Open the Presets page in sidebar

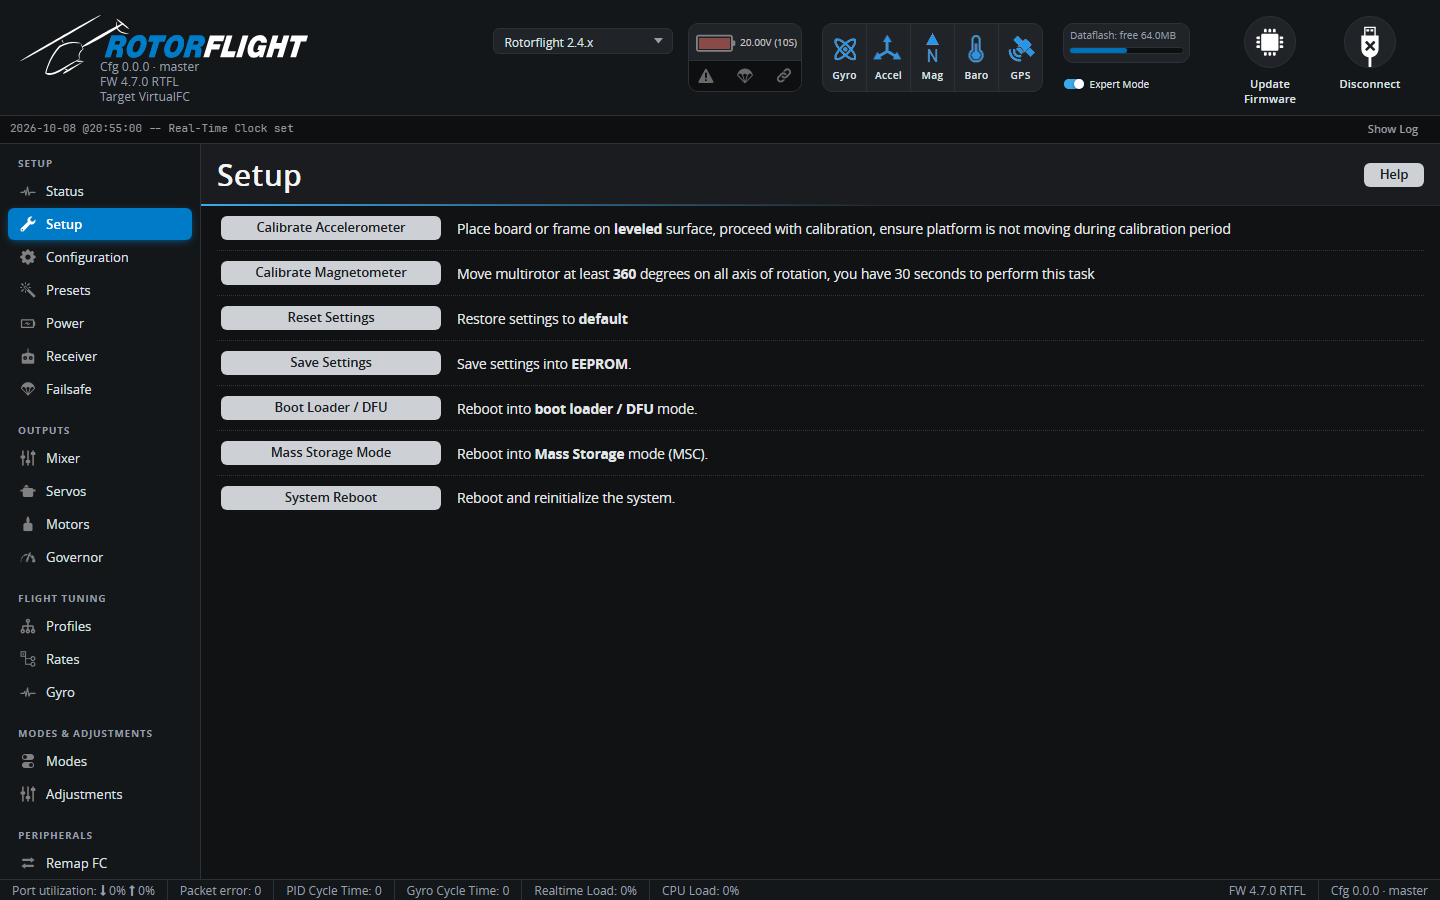[x=100, y=290]
